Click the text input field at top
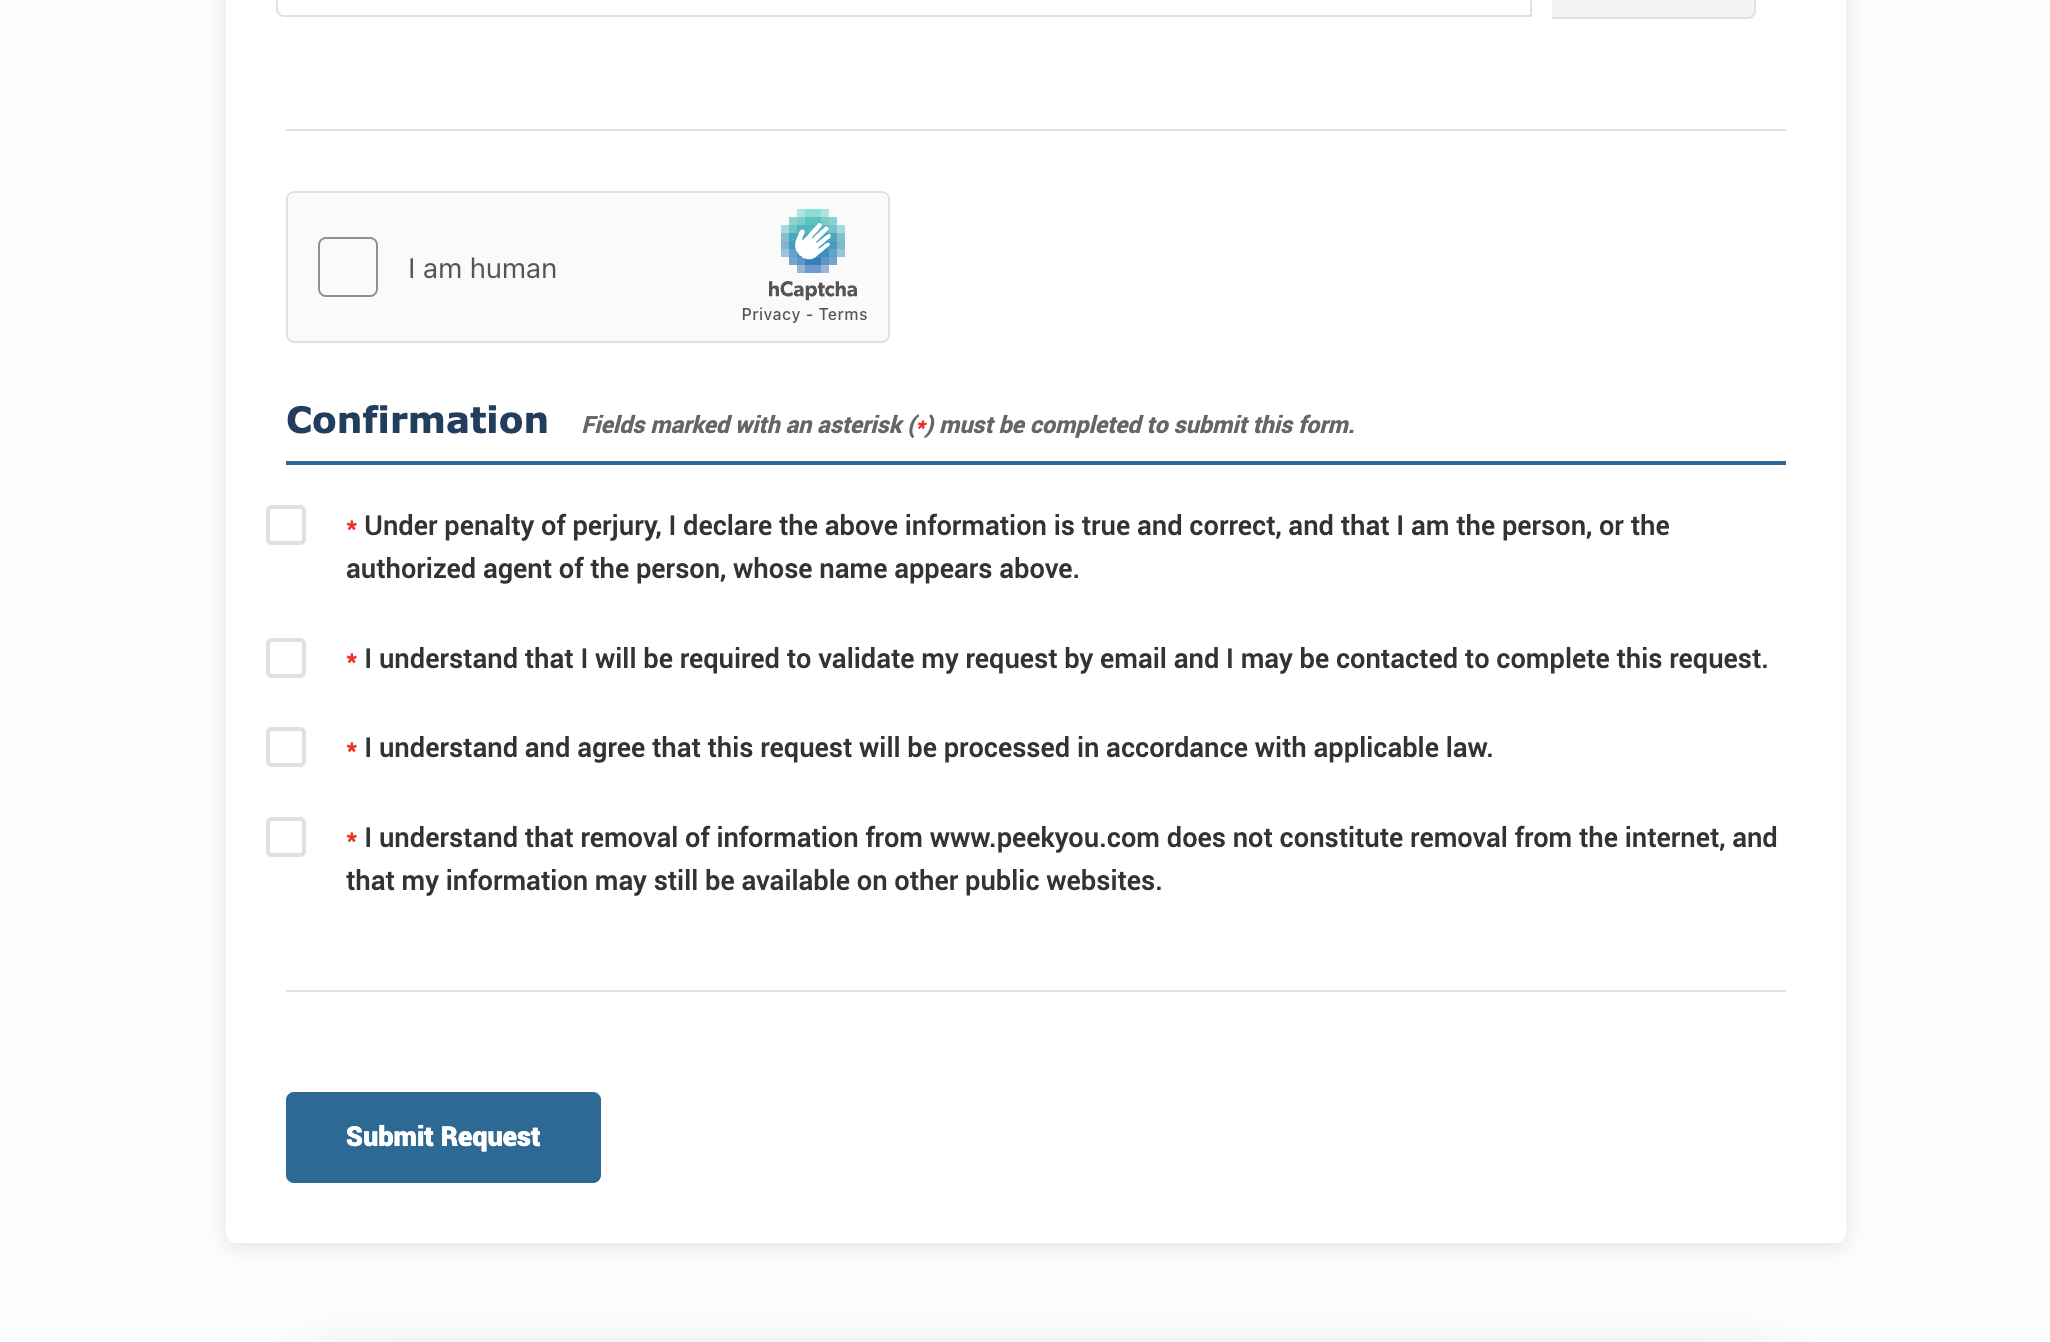2050x1342 pixels. [x=903, y=7]
